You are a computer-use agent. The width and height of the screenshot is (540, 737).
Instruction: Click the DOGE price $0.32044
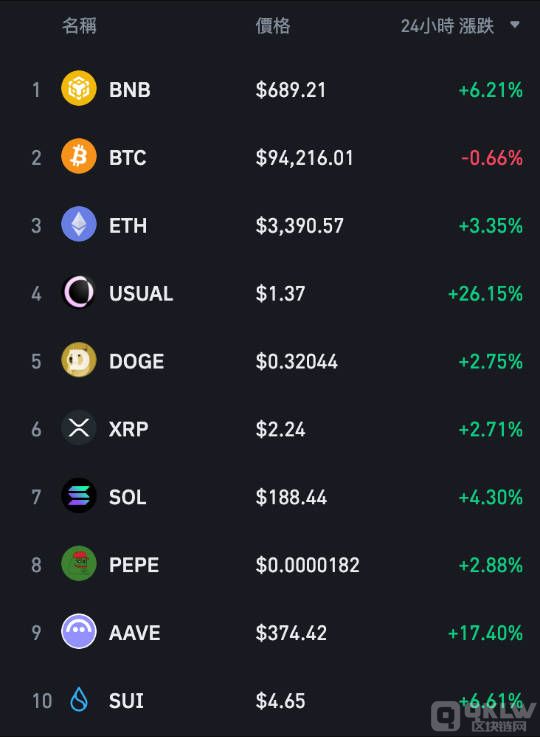point(297,362)
